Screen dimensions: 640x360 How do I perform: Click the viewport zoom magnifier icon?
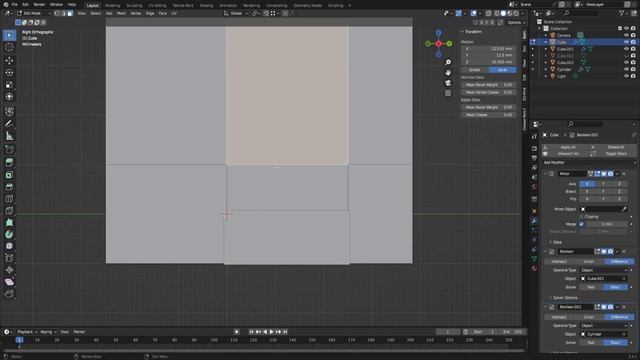(448, 62)
